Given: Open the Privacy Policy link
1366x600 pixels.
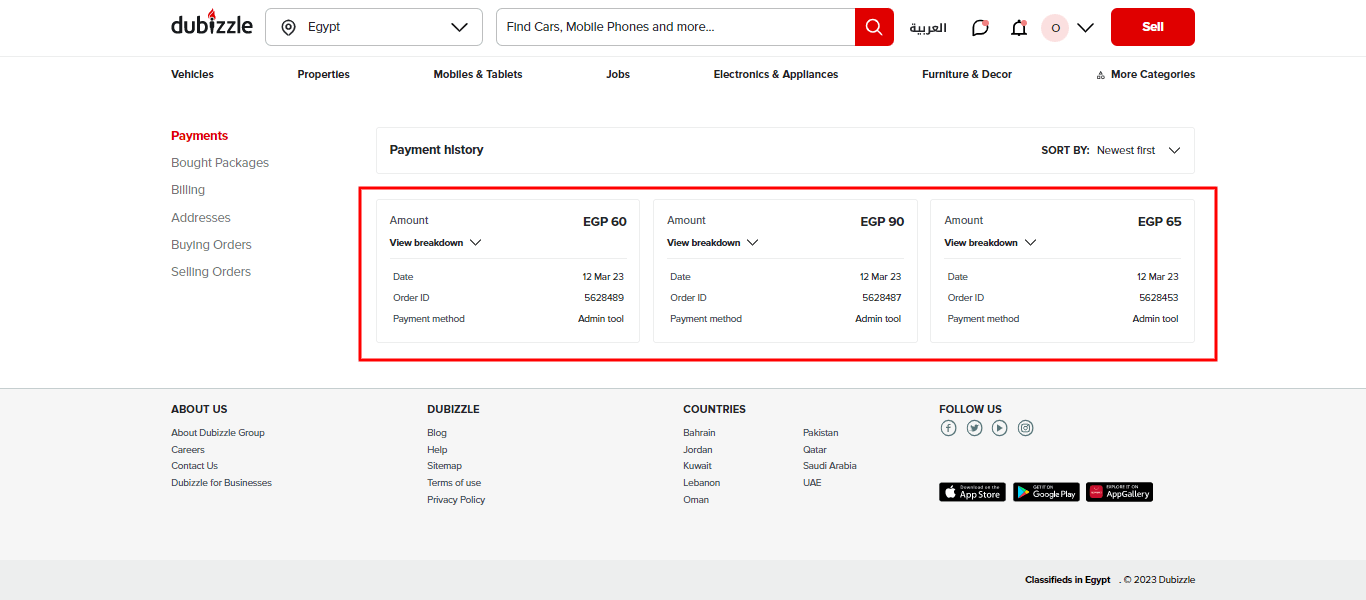Looking at the screenshot, I should click(x=456, y=499).
